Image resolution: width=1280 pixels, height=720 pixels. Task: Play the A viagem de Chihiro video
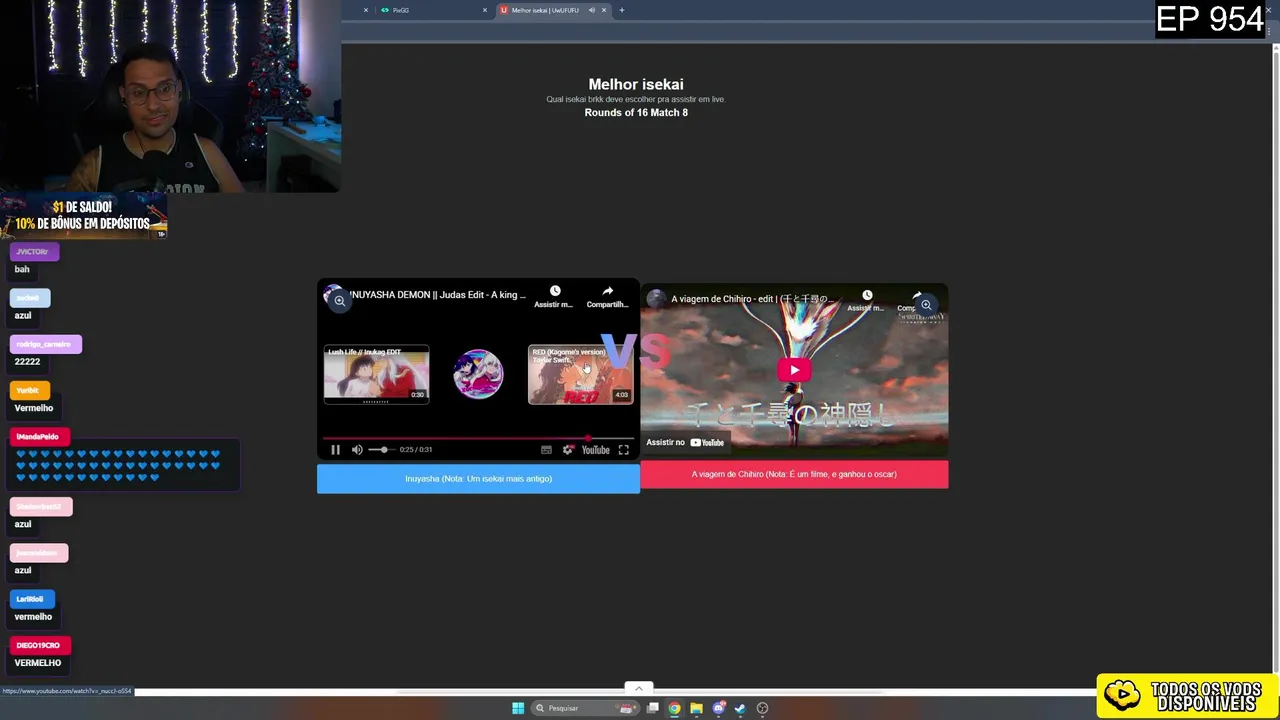pos(794,370)
